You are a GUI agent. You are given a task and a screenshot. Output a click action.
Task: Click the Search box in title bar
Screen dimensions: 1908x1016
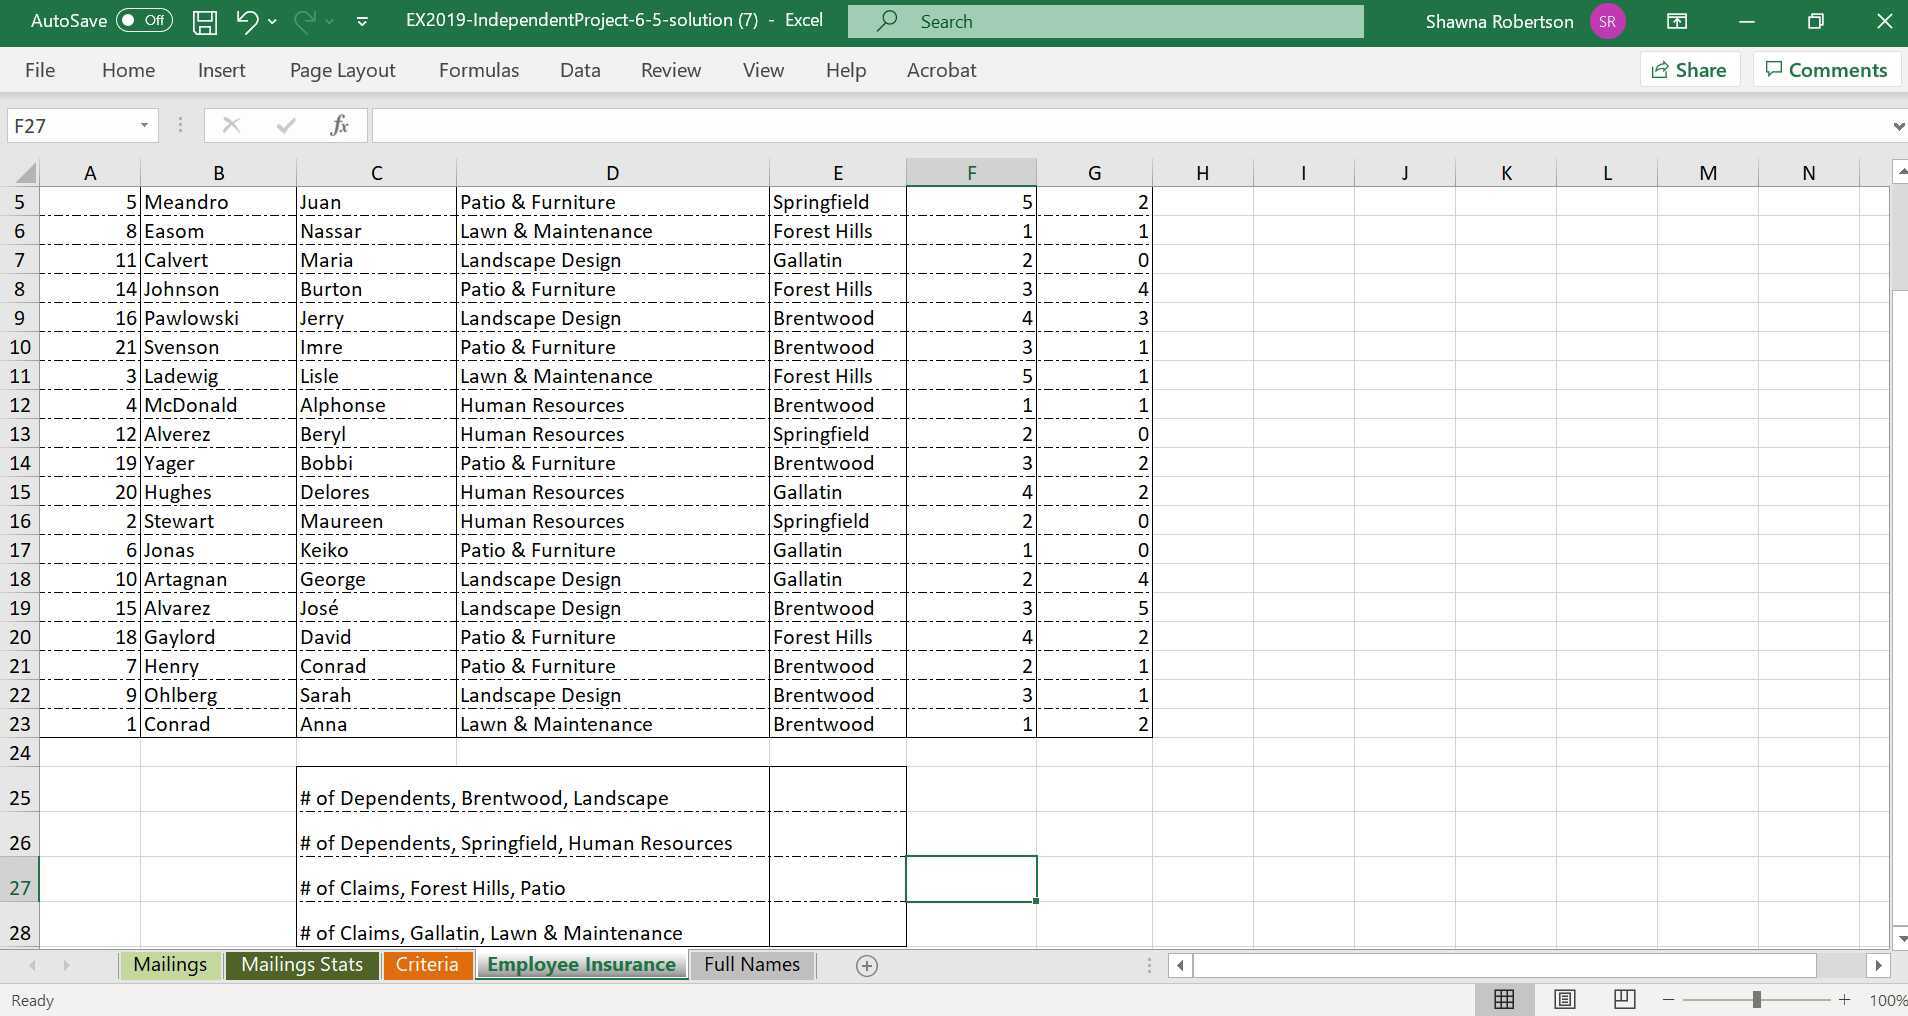[1105, 21]
